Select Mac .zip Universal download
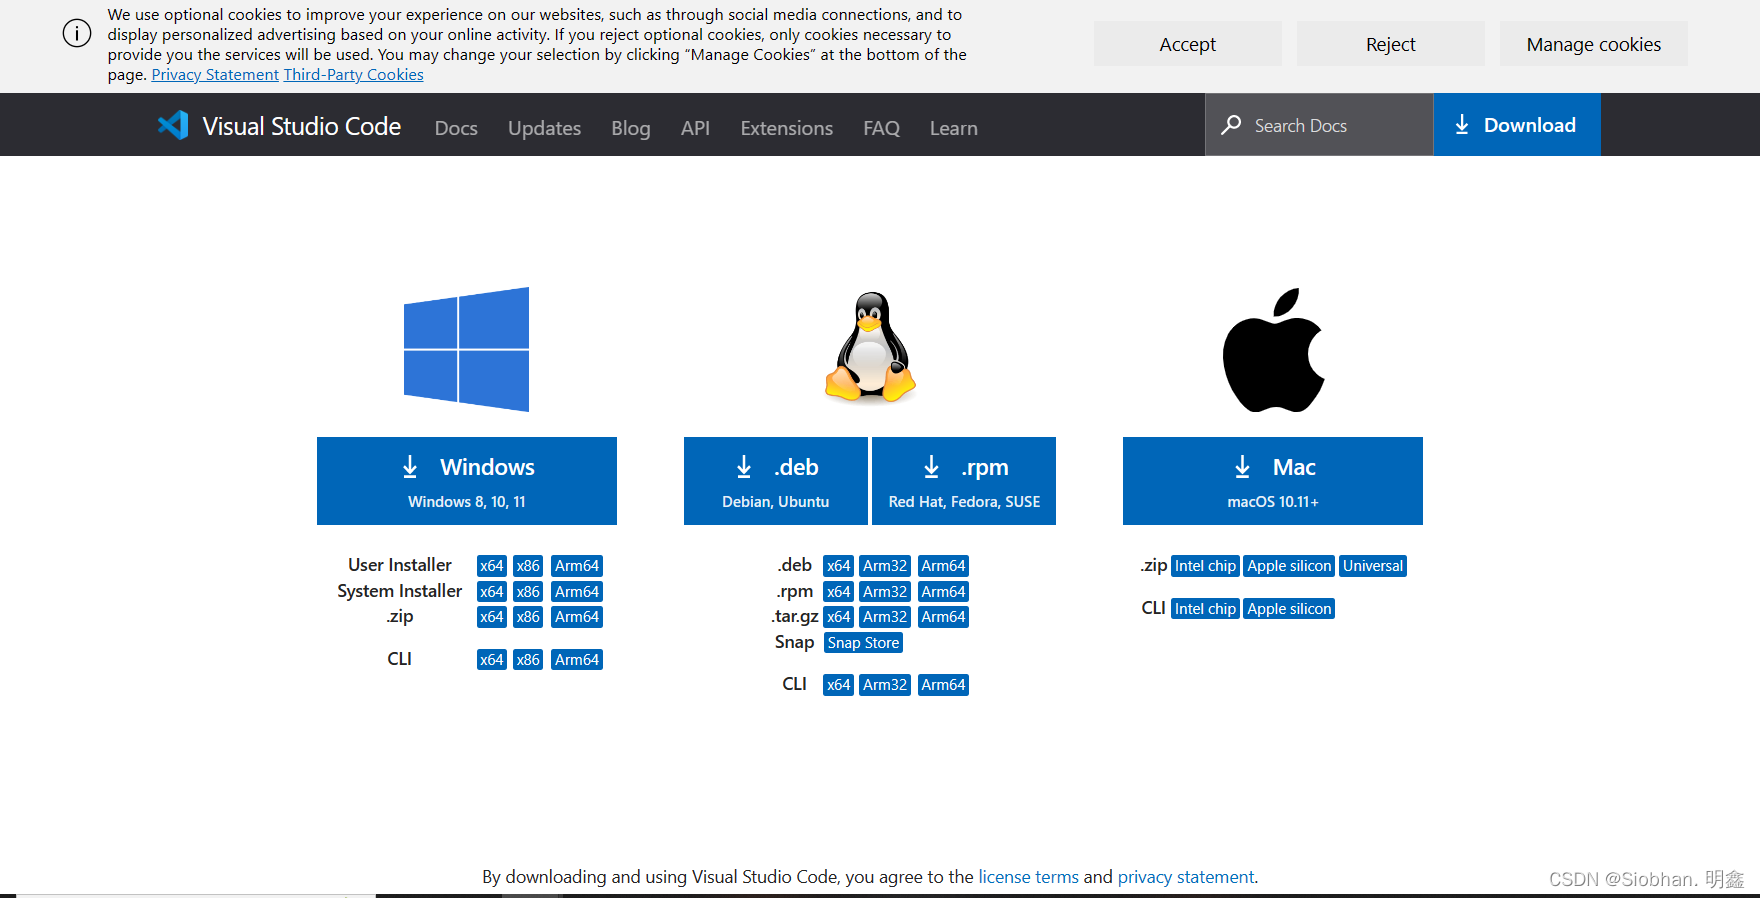The image size is (1760, 898). pyautogui.click(x=1373, y=566)
